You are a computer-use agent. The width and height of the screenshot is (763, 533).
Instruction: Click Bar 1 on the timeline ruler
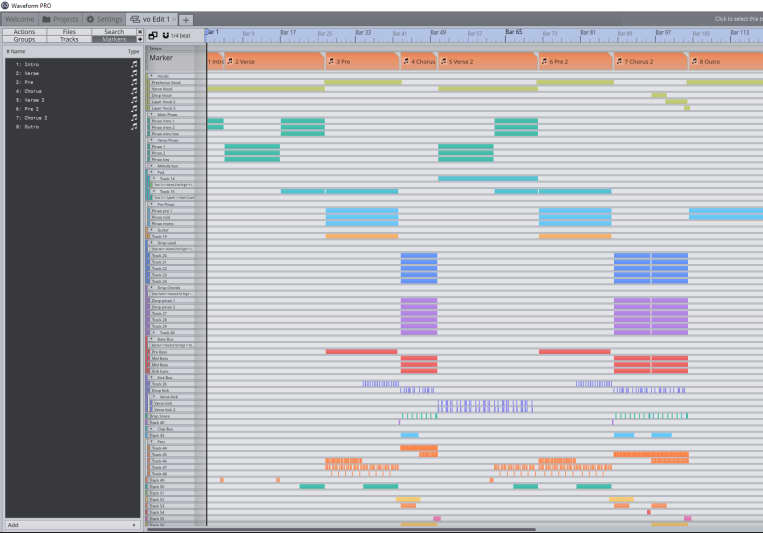pyautogui.click(x=212, y=32)
